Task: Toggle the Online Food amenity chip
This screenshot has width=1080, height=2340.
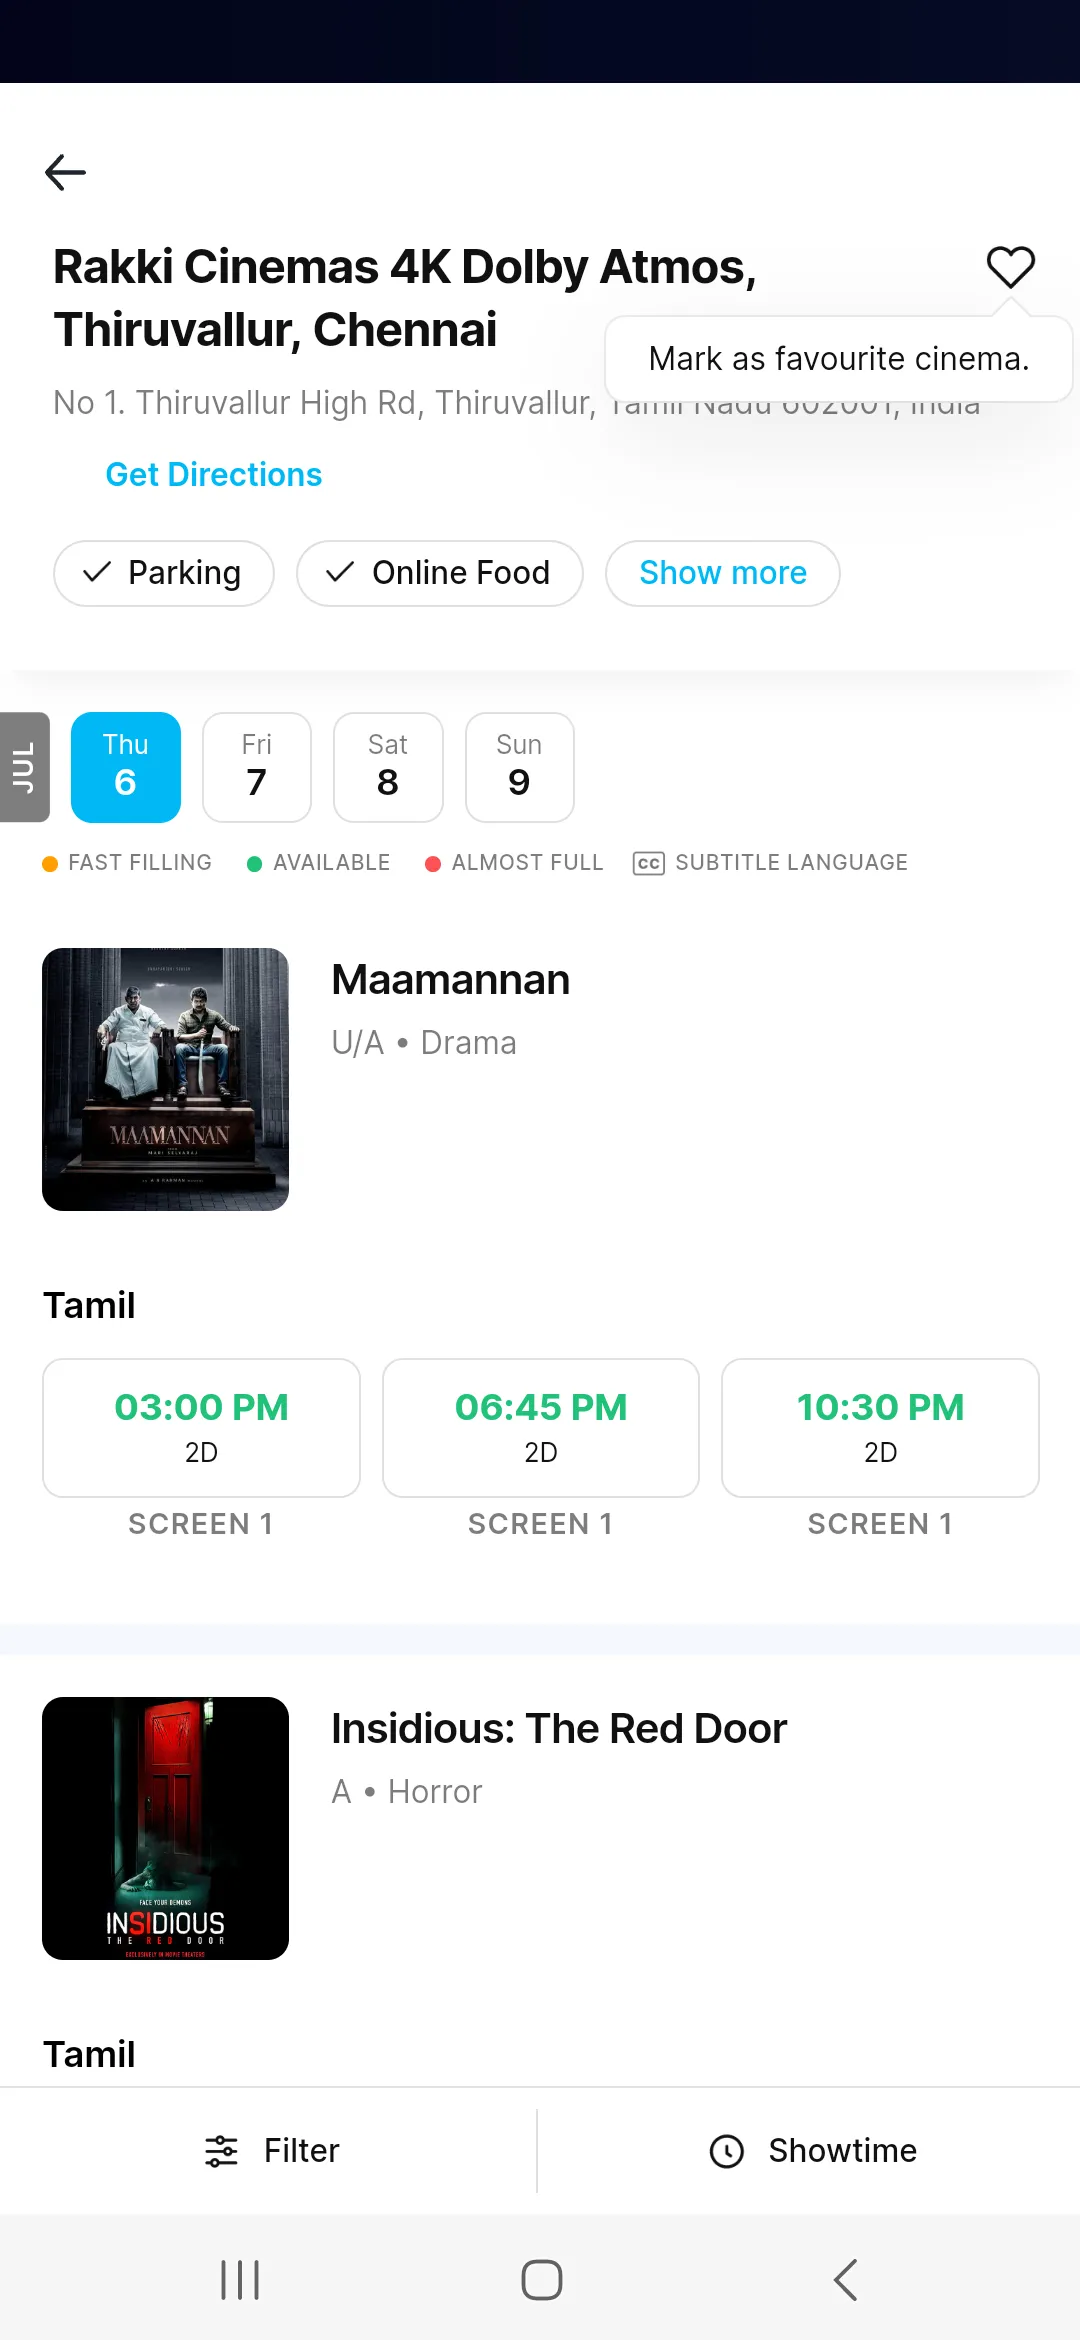Action: click(x=440, y=573)
